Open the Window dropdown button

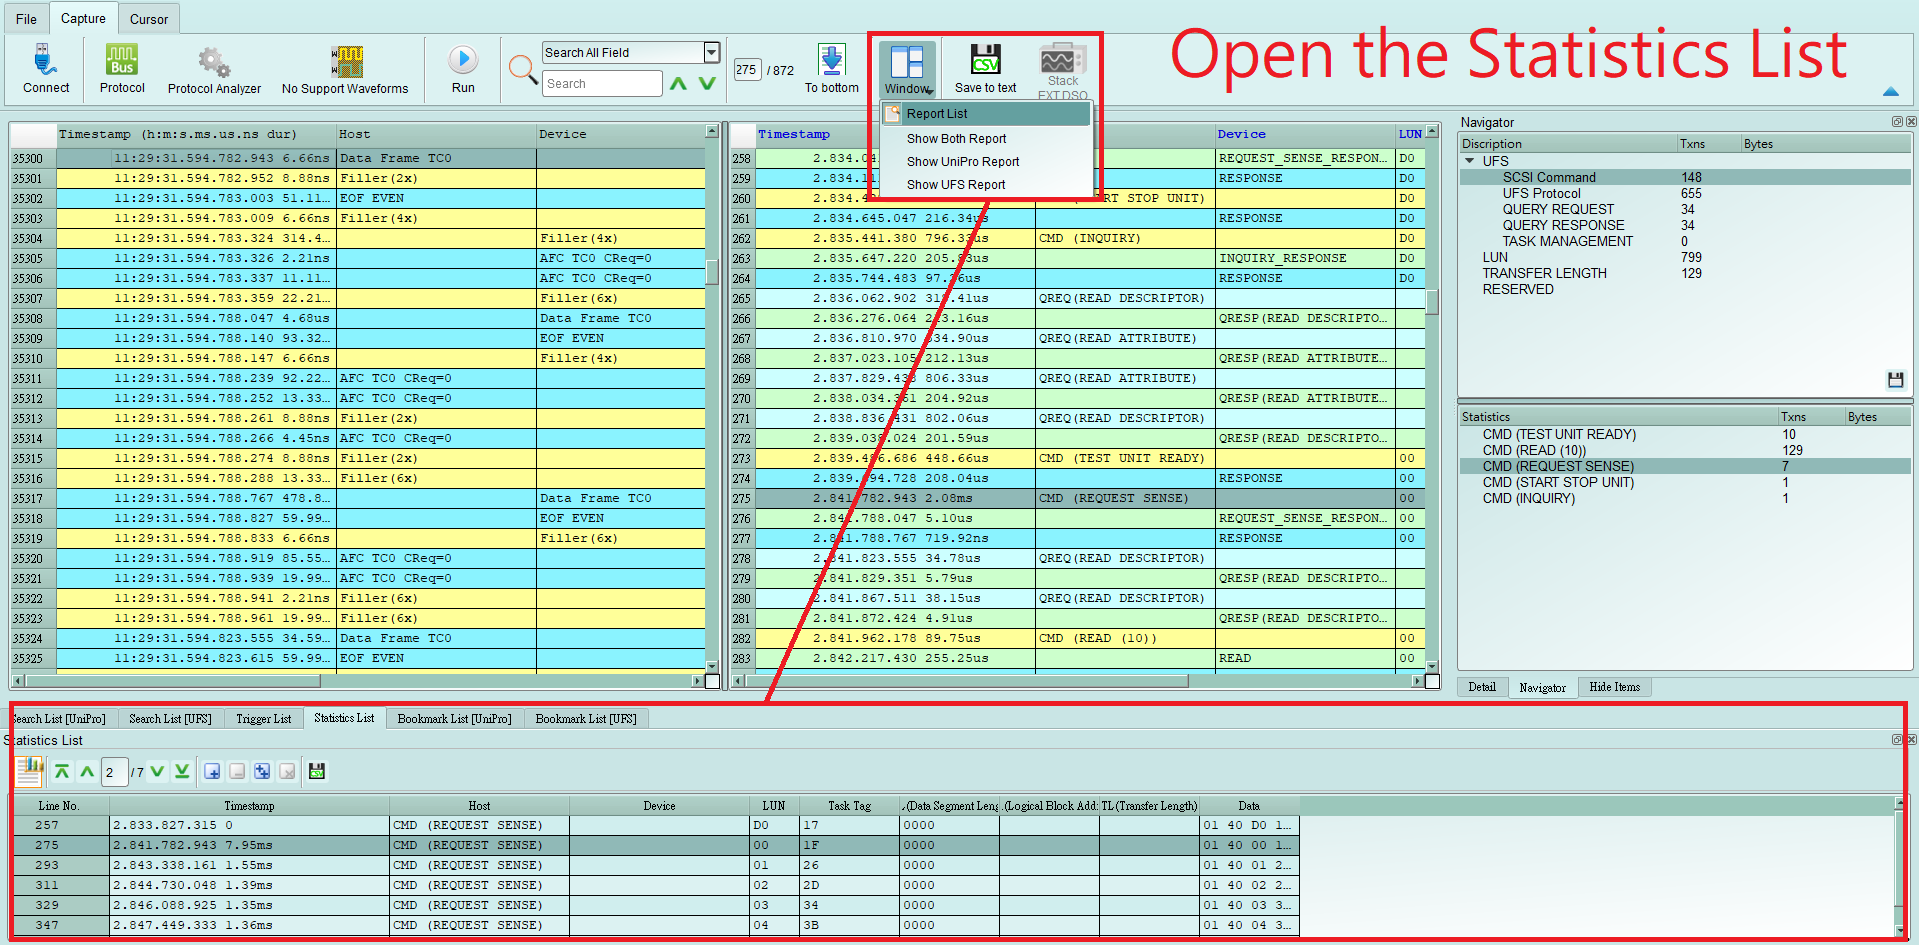(908, 68)
